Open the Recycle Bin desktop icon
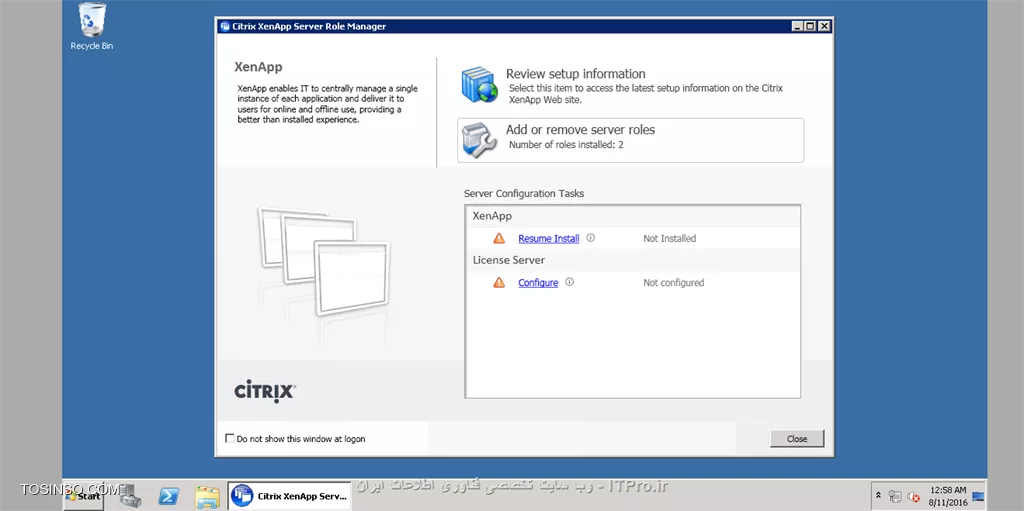Screen dimensions: 1024x511 pos(91,26)
